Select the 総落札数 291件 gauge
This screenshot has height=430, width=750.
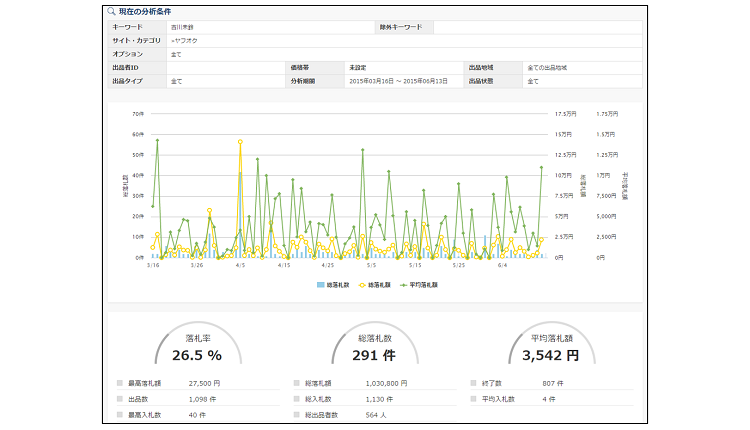point(374,346)
